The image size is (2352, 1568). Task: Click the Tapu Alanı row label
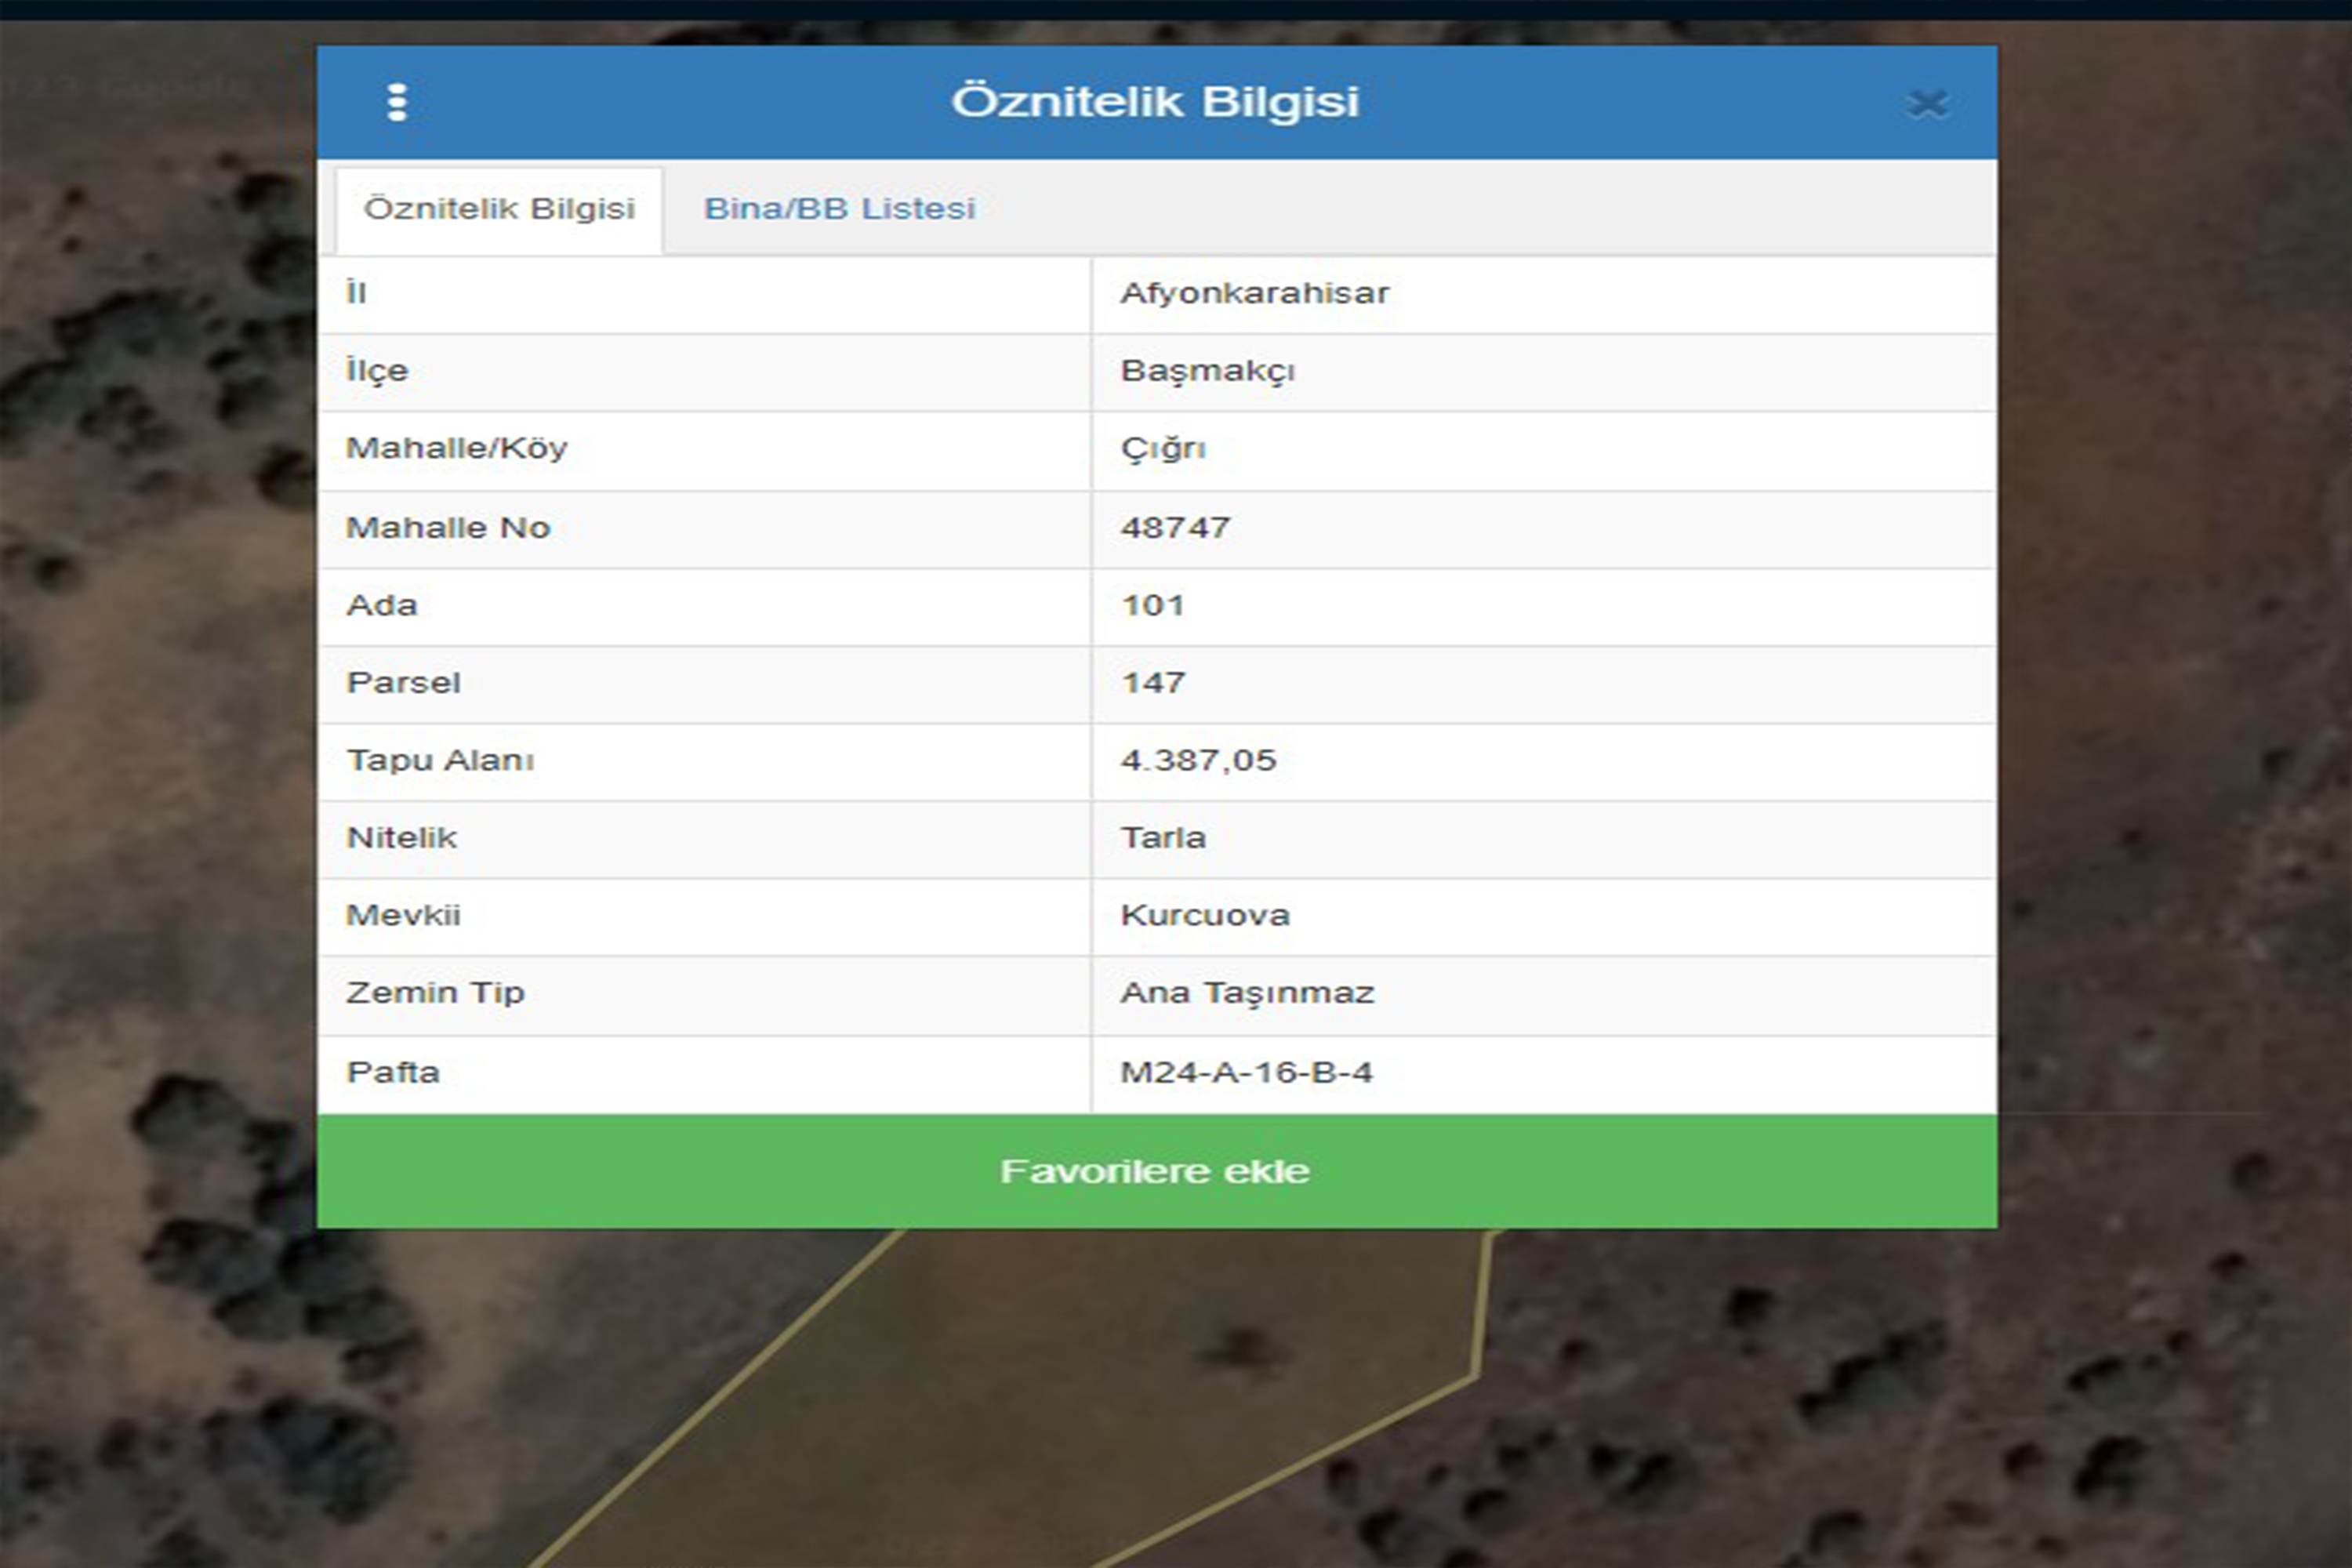coord(440,760)
